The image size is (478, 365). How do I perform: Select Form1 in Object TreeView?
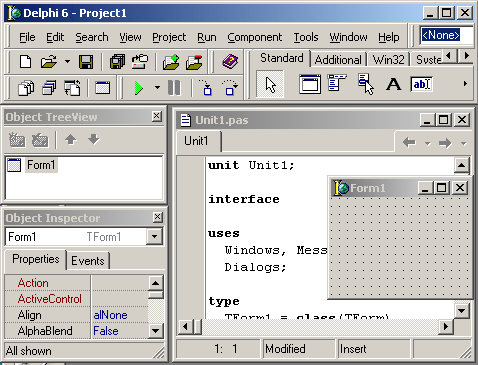(x=41, y=165)
